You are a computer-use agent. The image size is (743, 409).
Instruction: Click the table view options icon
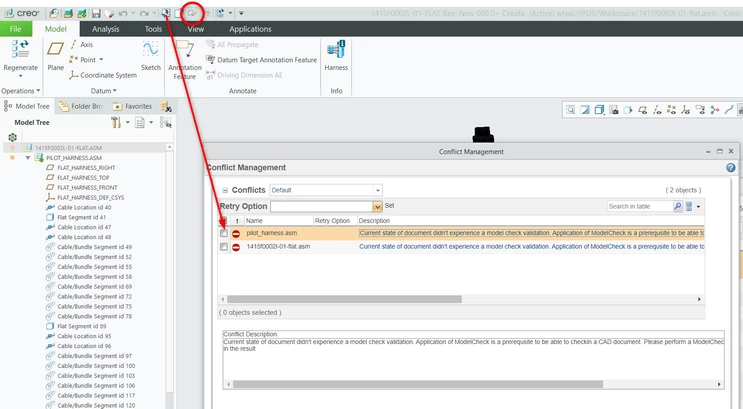(x=689, y=206)
